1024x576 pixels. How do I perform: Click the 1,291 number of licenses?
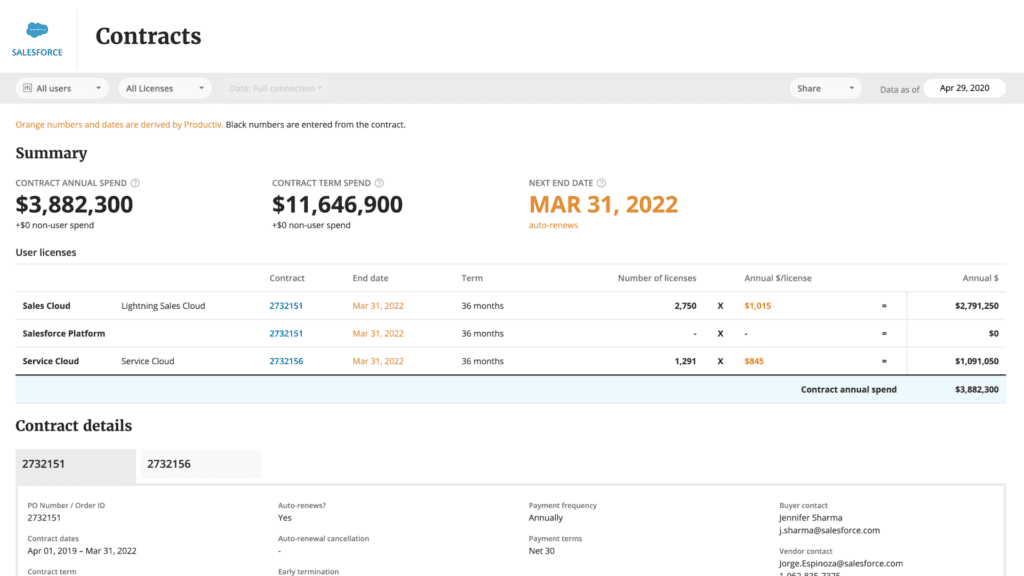pos(685,361)
